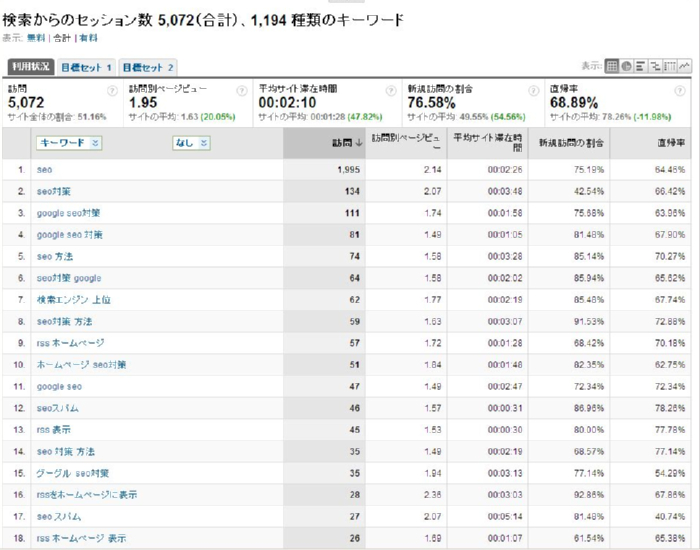Open keyword link 'seo 方法'

click(x=54, y=257)
